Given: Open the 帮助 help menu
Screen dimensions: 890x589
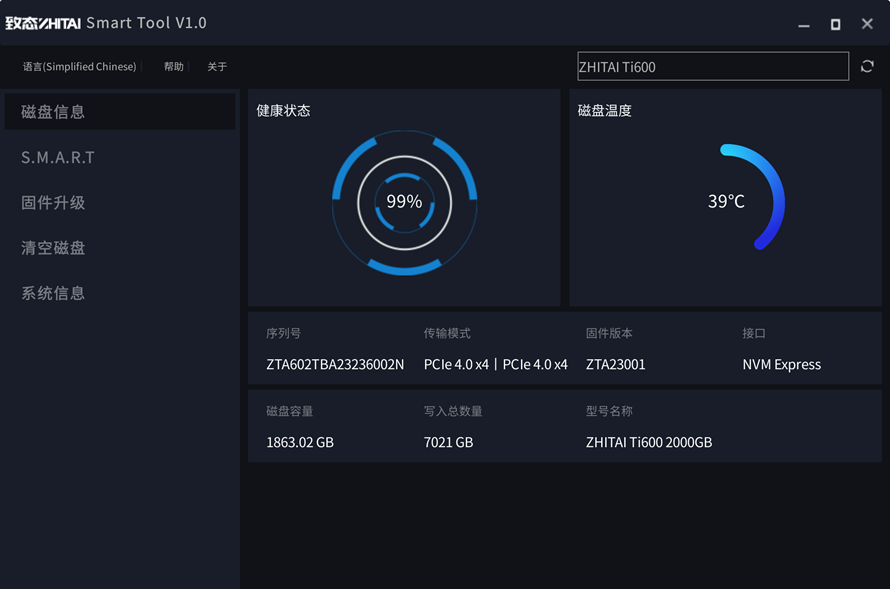Looking at the screenshot, I should tap(174, 66).
